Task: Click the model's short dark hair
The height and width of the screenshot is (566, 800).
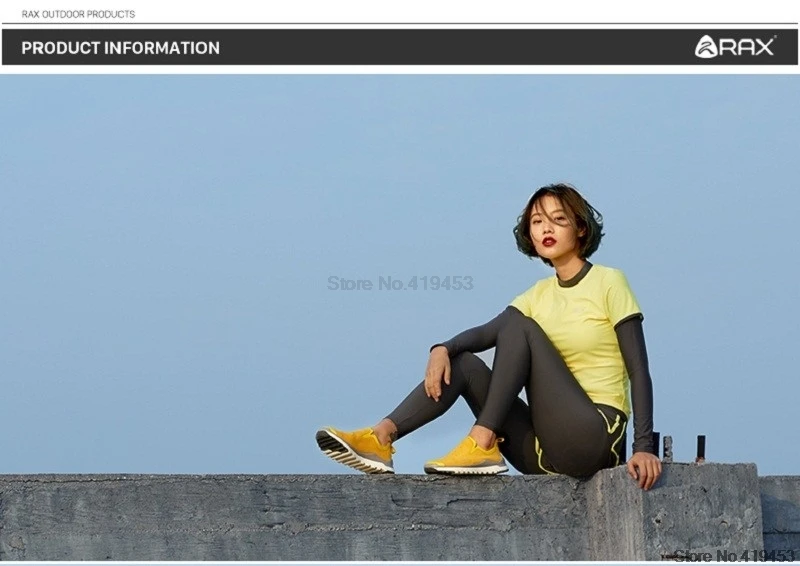Action: 559,222
